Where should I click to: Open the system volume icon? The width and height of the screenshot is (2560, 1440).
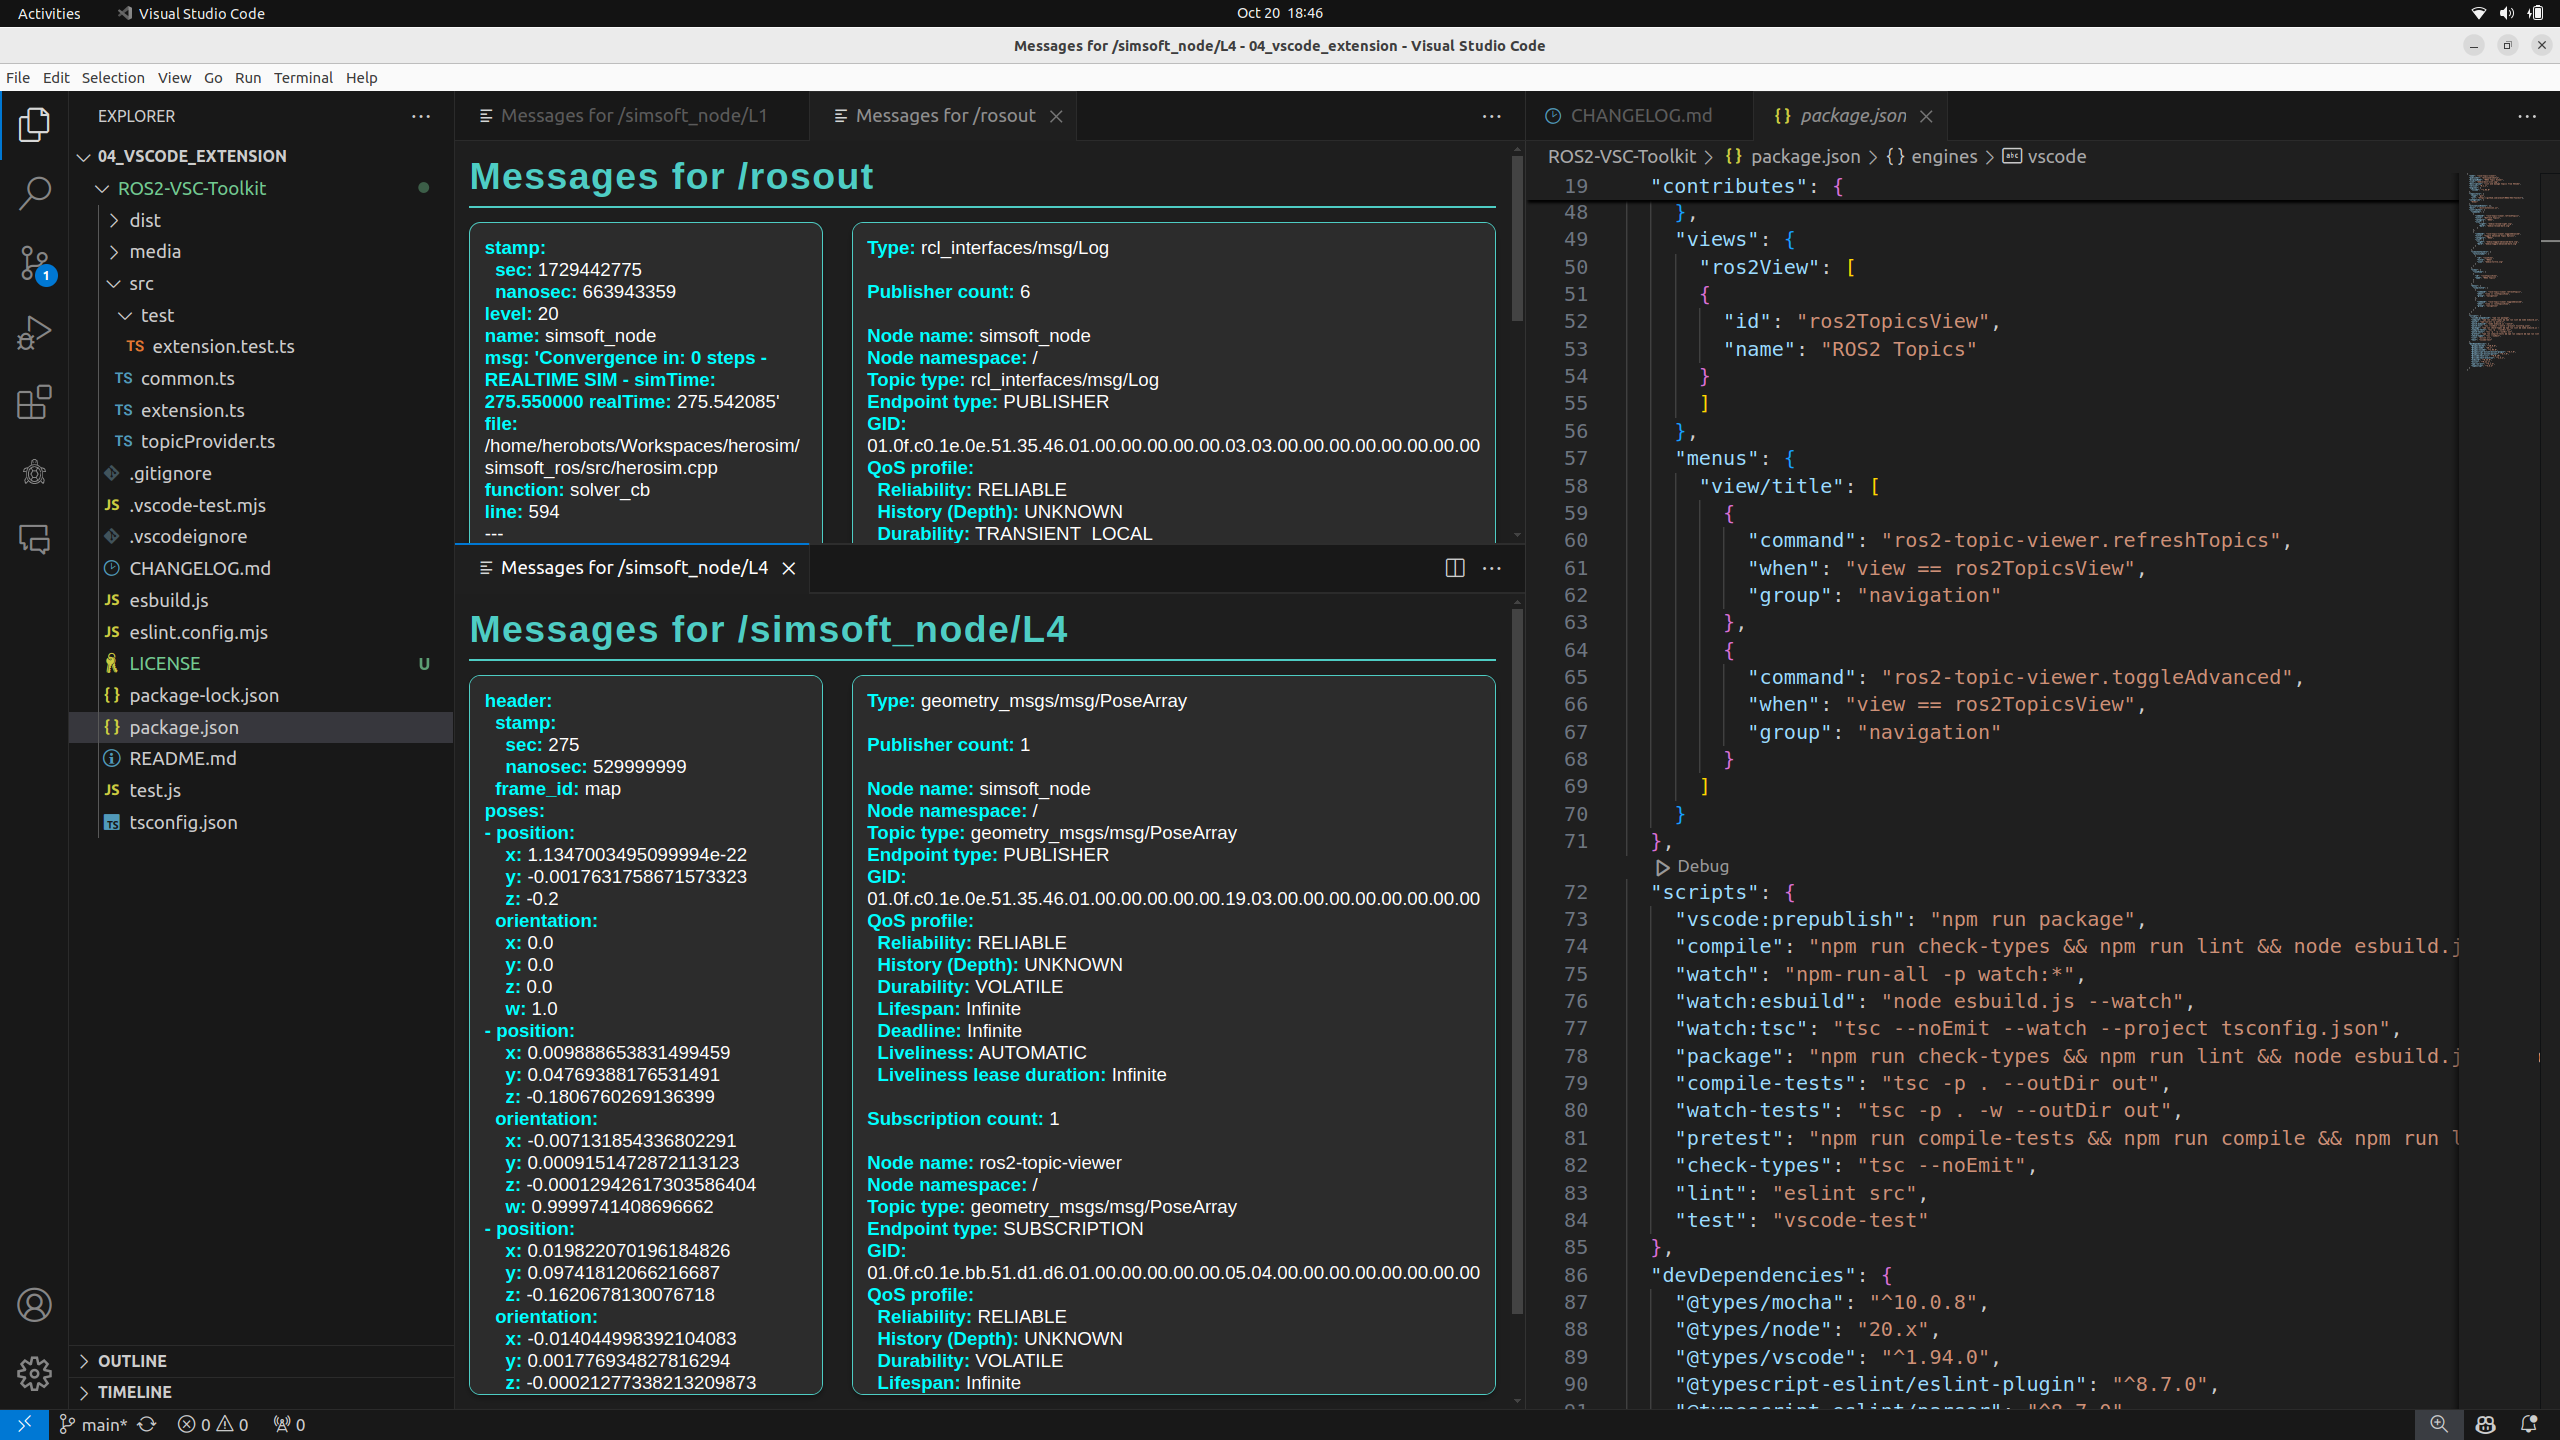pos(2506,13)
